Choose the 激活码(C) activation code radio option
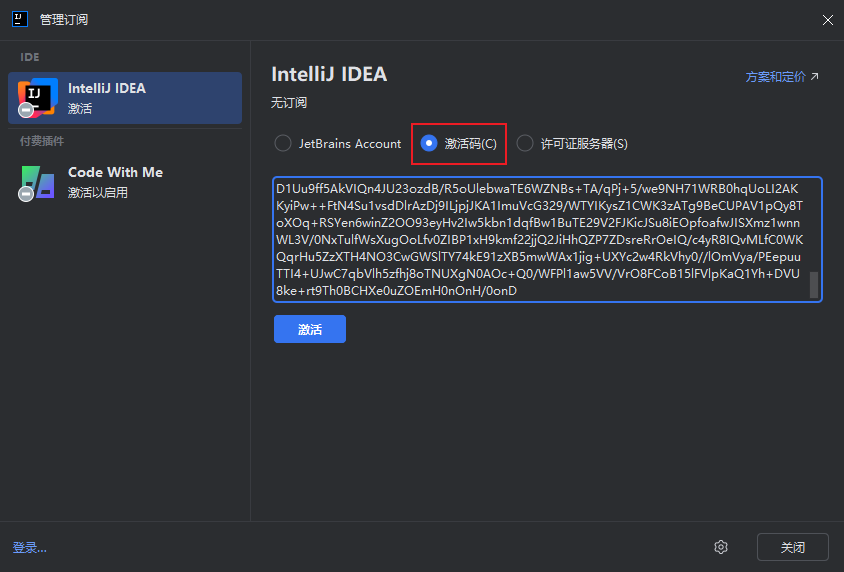The width and height of the screenshot is (844, 572). 459,144
